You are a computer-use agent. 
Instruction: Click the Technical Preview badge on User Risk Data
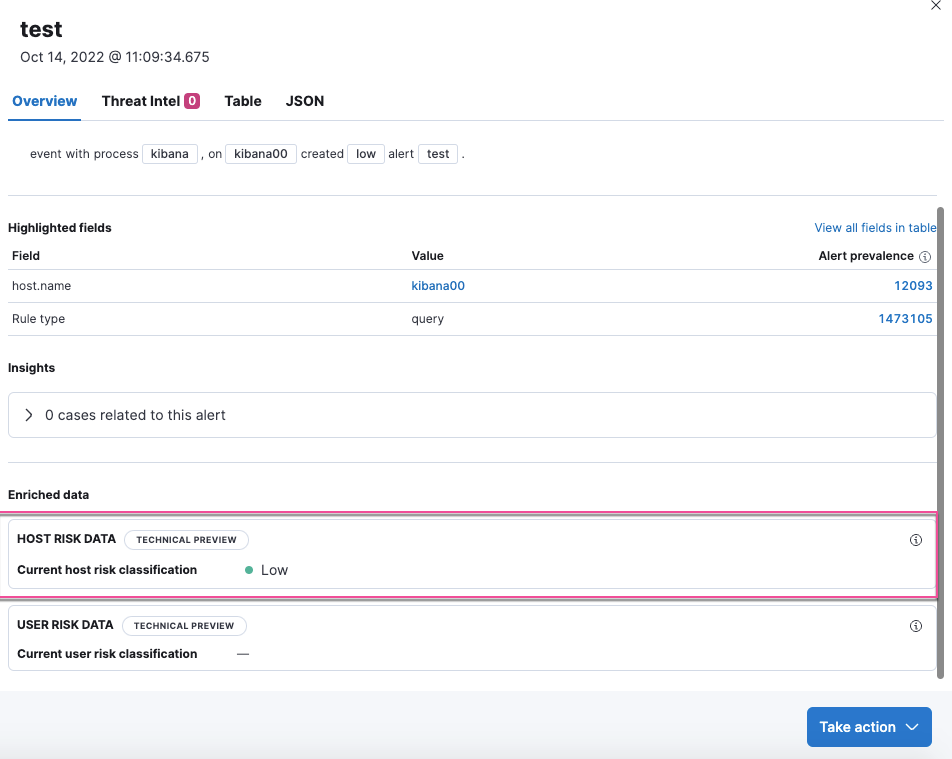pos(184,625)
